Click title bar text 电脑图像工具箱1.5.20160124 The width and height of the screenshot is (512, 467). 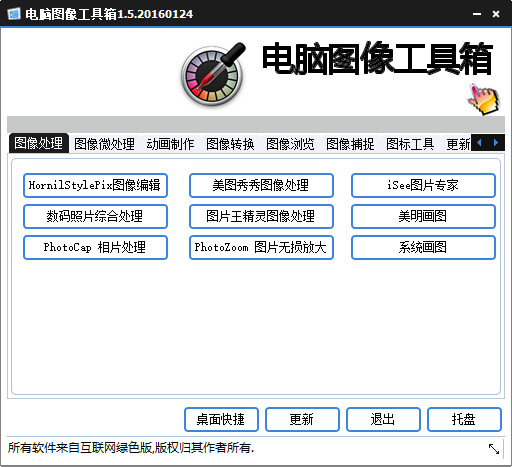coord(109,14)
